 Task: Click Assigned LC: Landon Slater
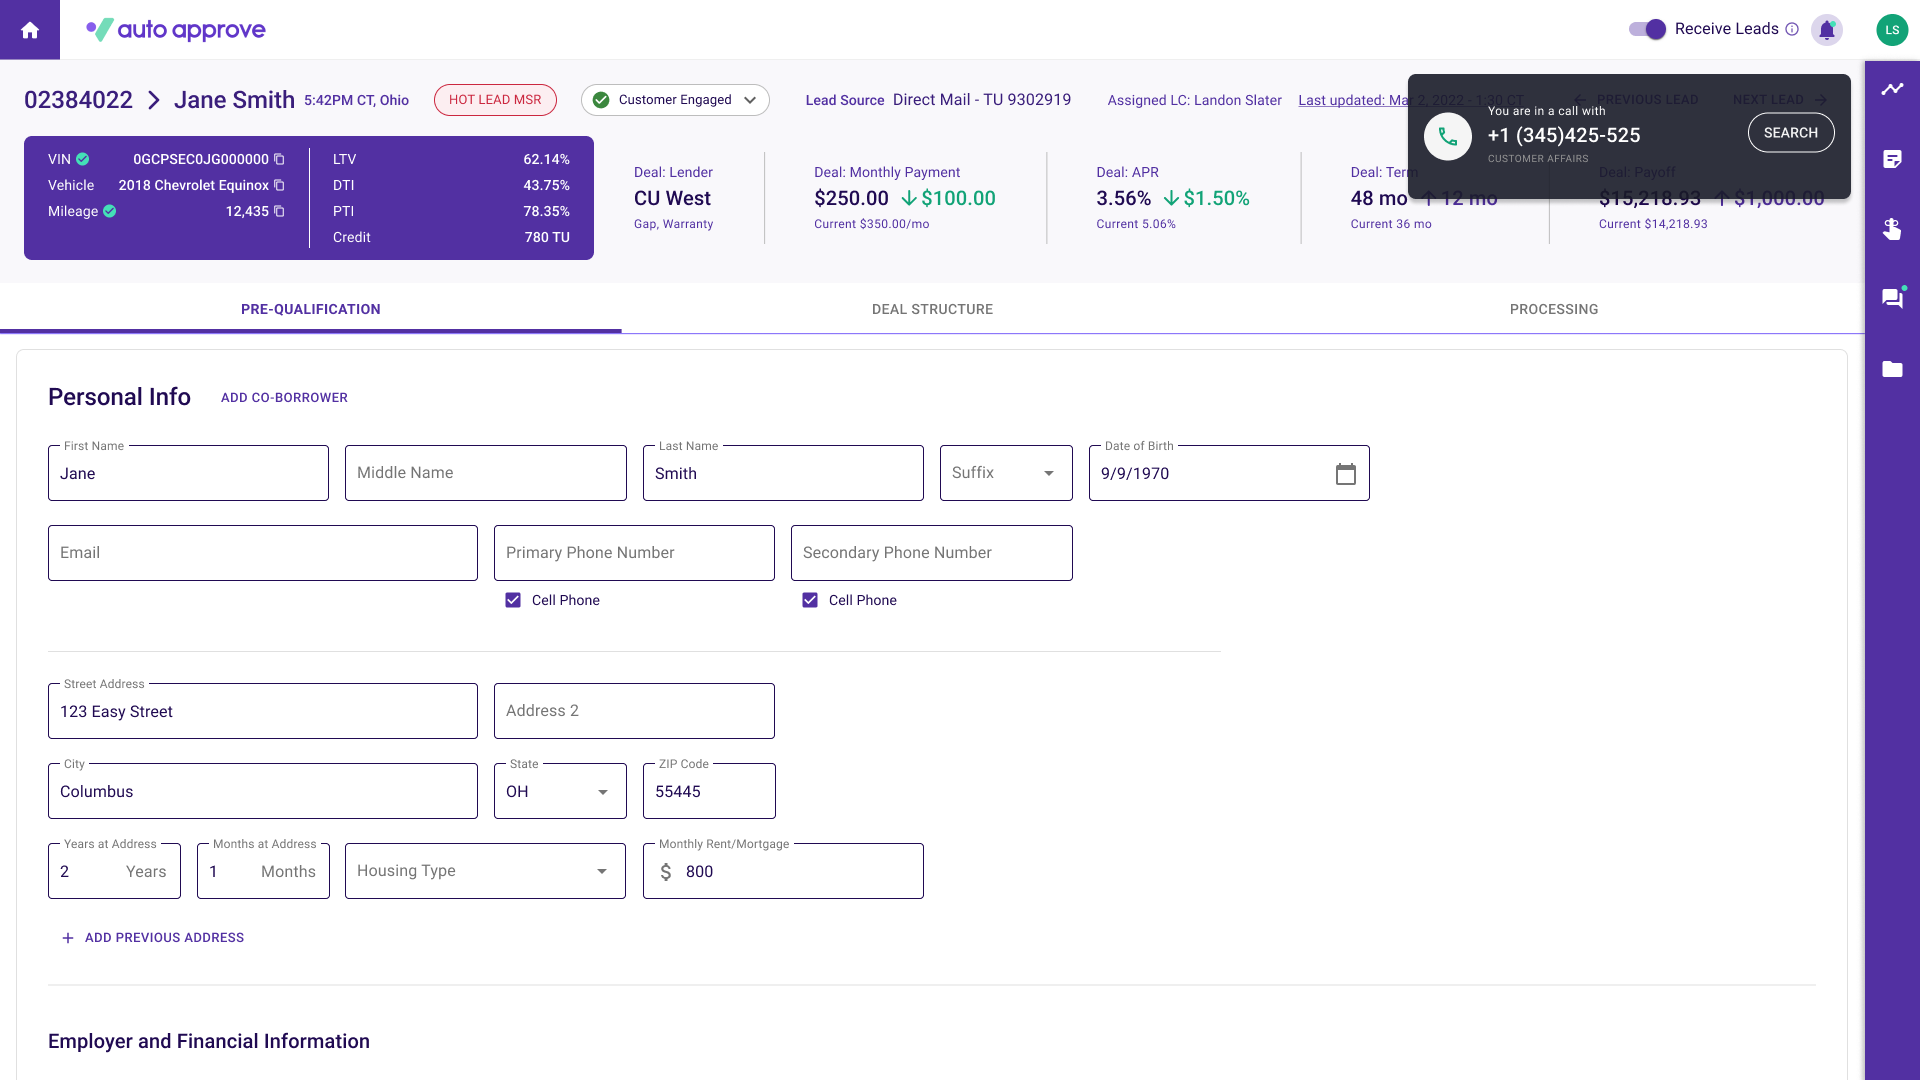click(1194, 100)
